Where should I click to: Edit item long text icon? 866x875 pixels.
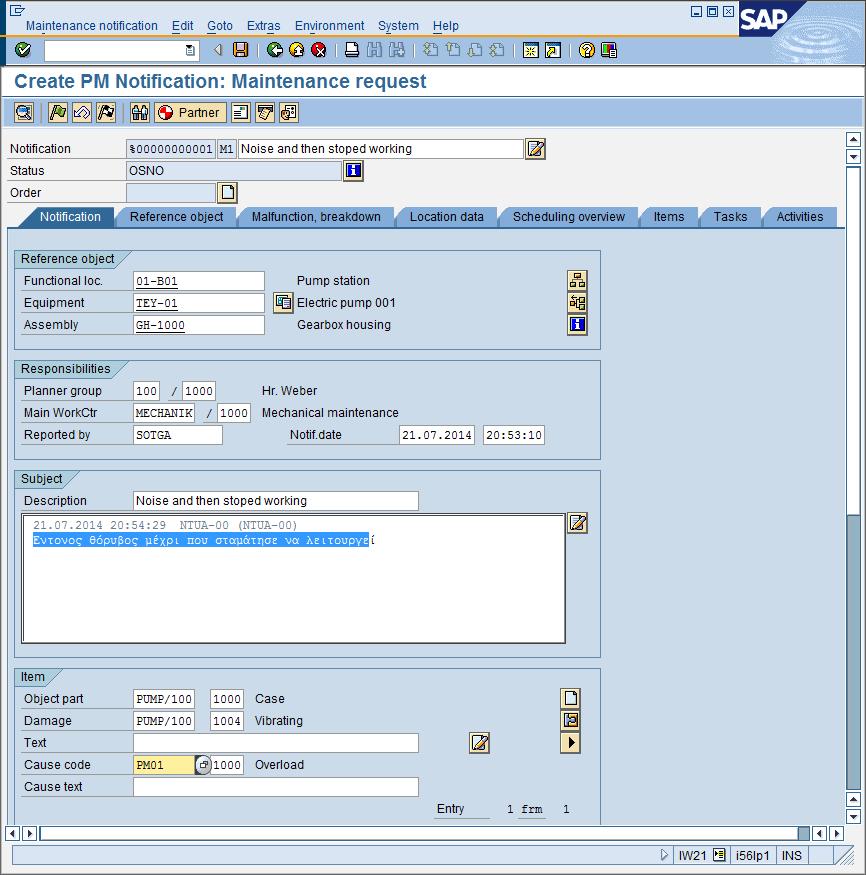pyautogui.click(x=479, y=743)
